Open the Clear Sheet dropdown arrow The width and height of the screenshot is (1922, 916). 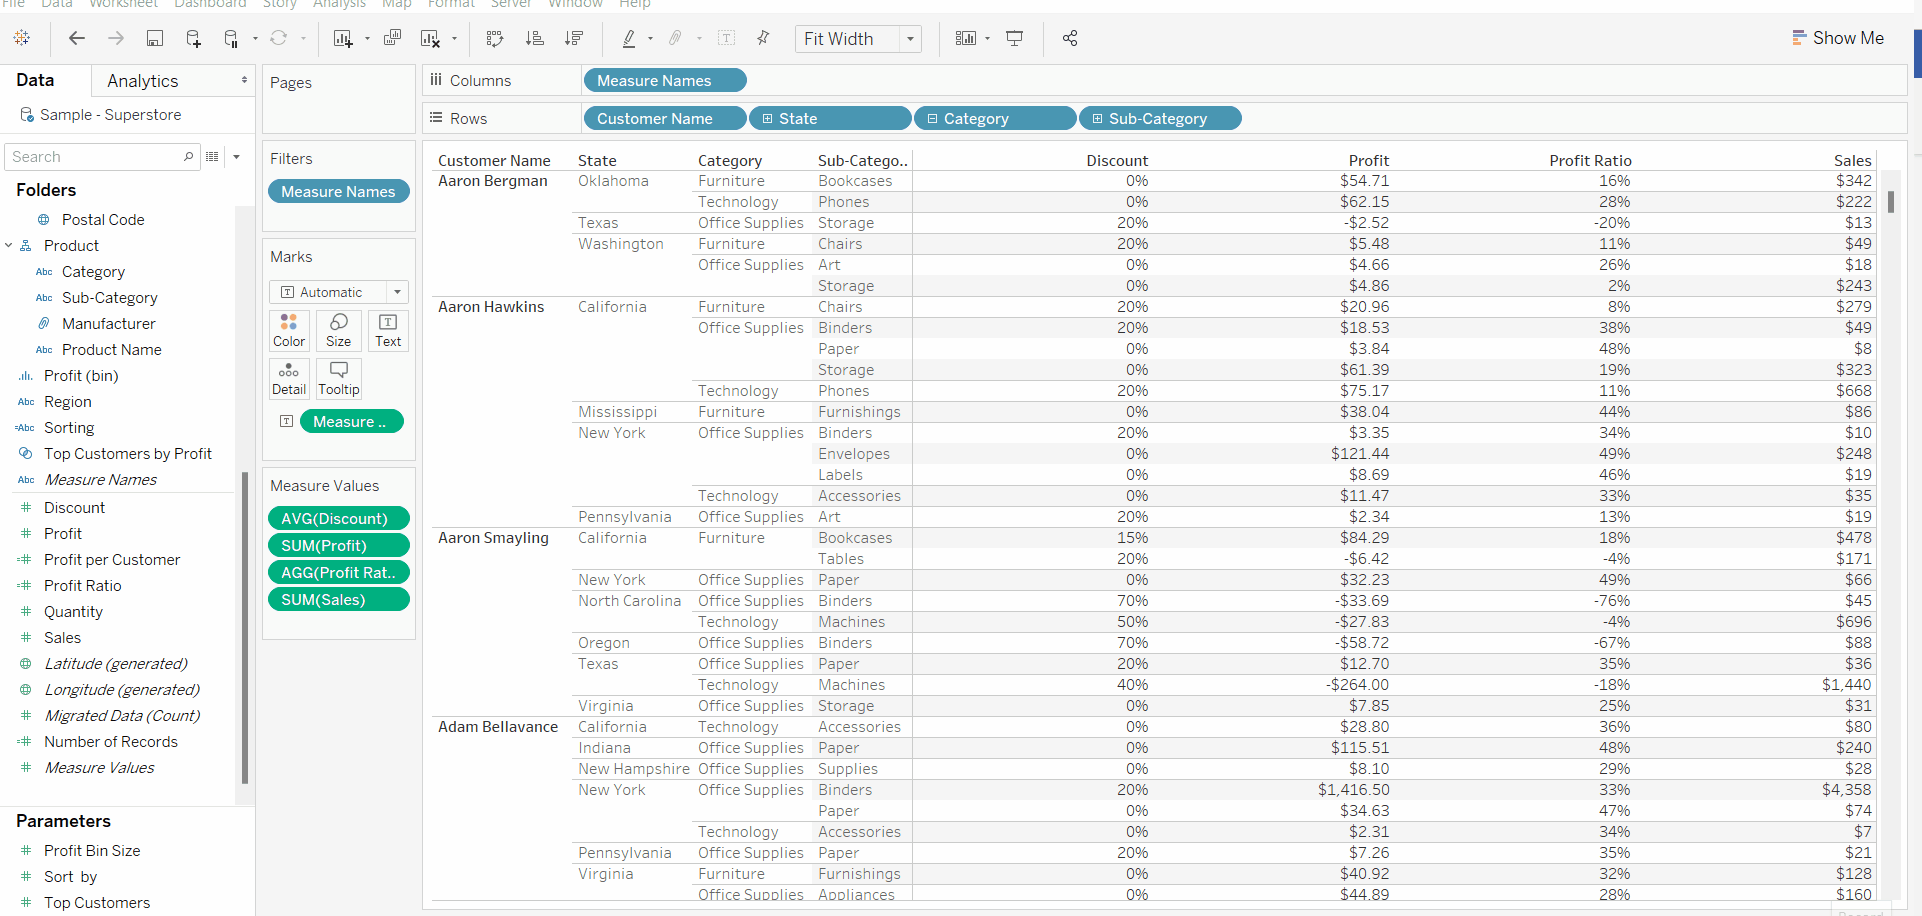[455, 39]
